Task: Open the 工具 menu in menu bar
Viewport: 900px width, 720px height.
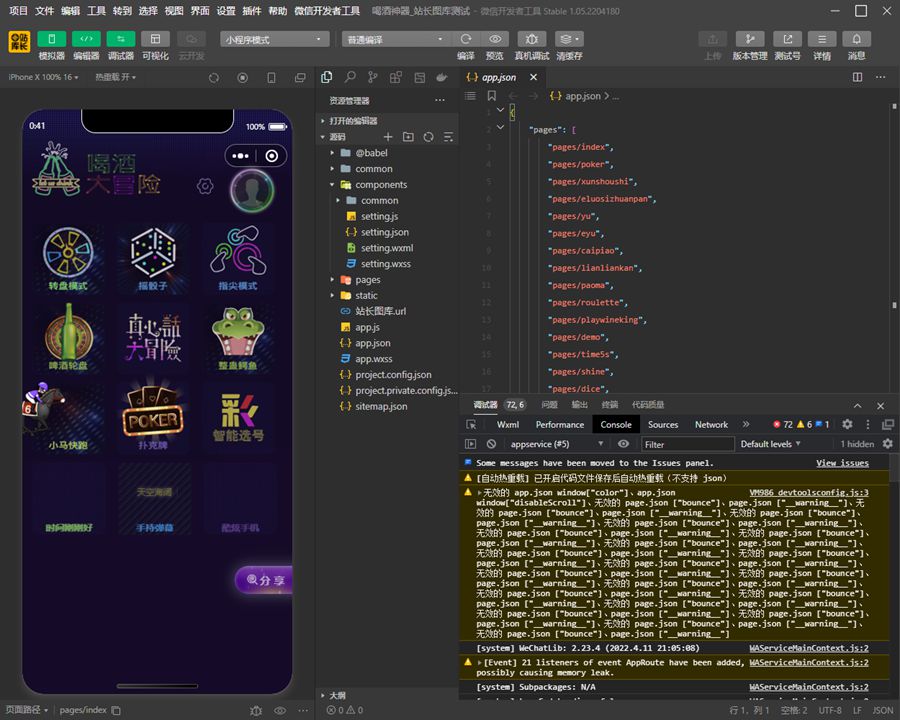Action: coord(96,11)
